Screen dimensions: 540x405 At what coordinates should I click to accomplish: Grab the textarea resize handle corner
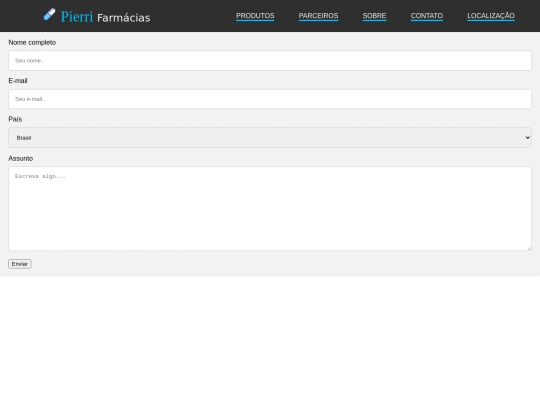point(529,248)
